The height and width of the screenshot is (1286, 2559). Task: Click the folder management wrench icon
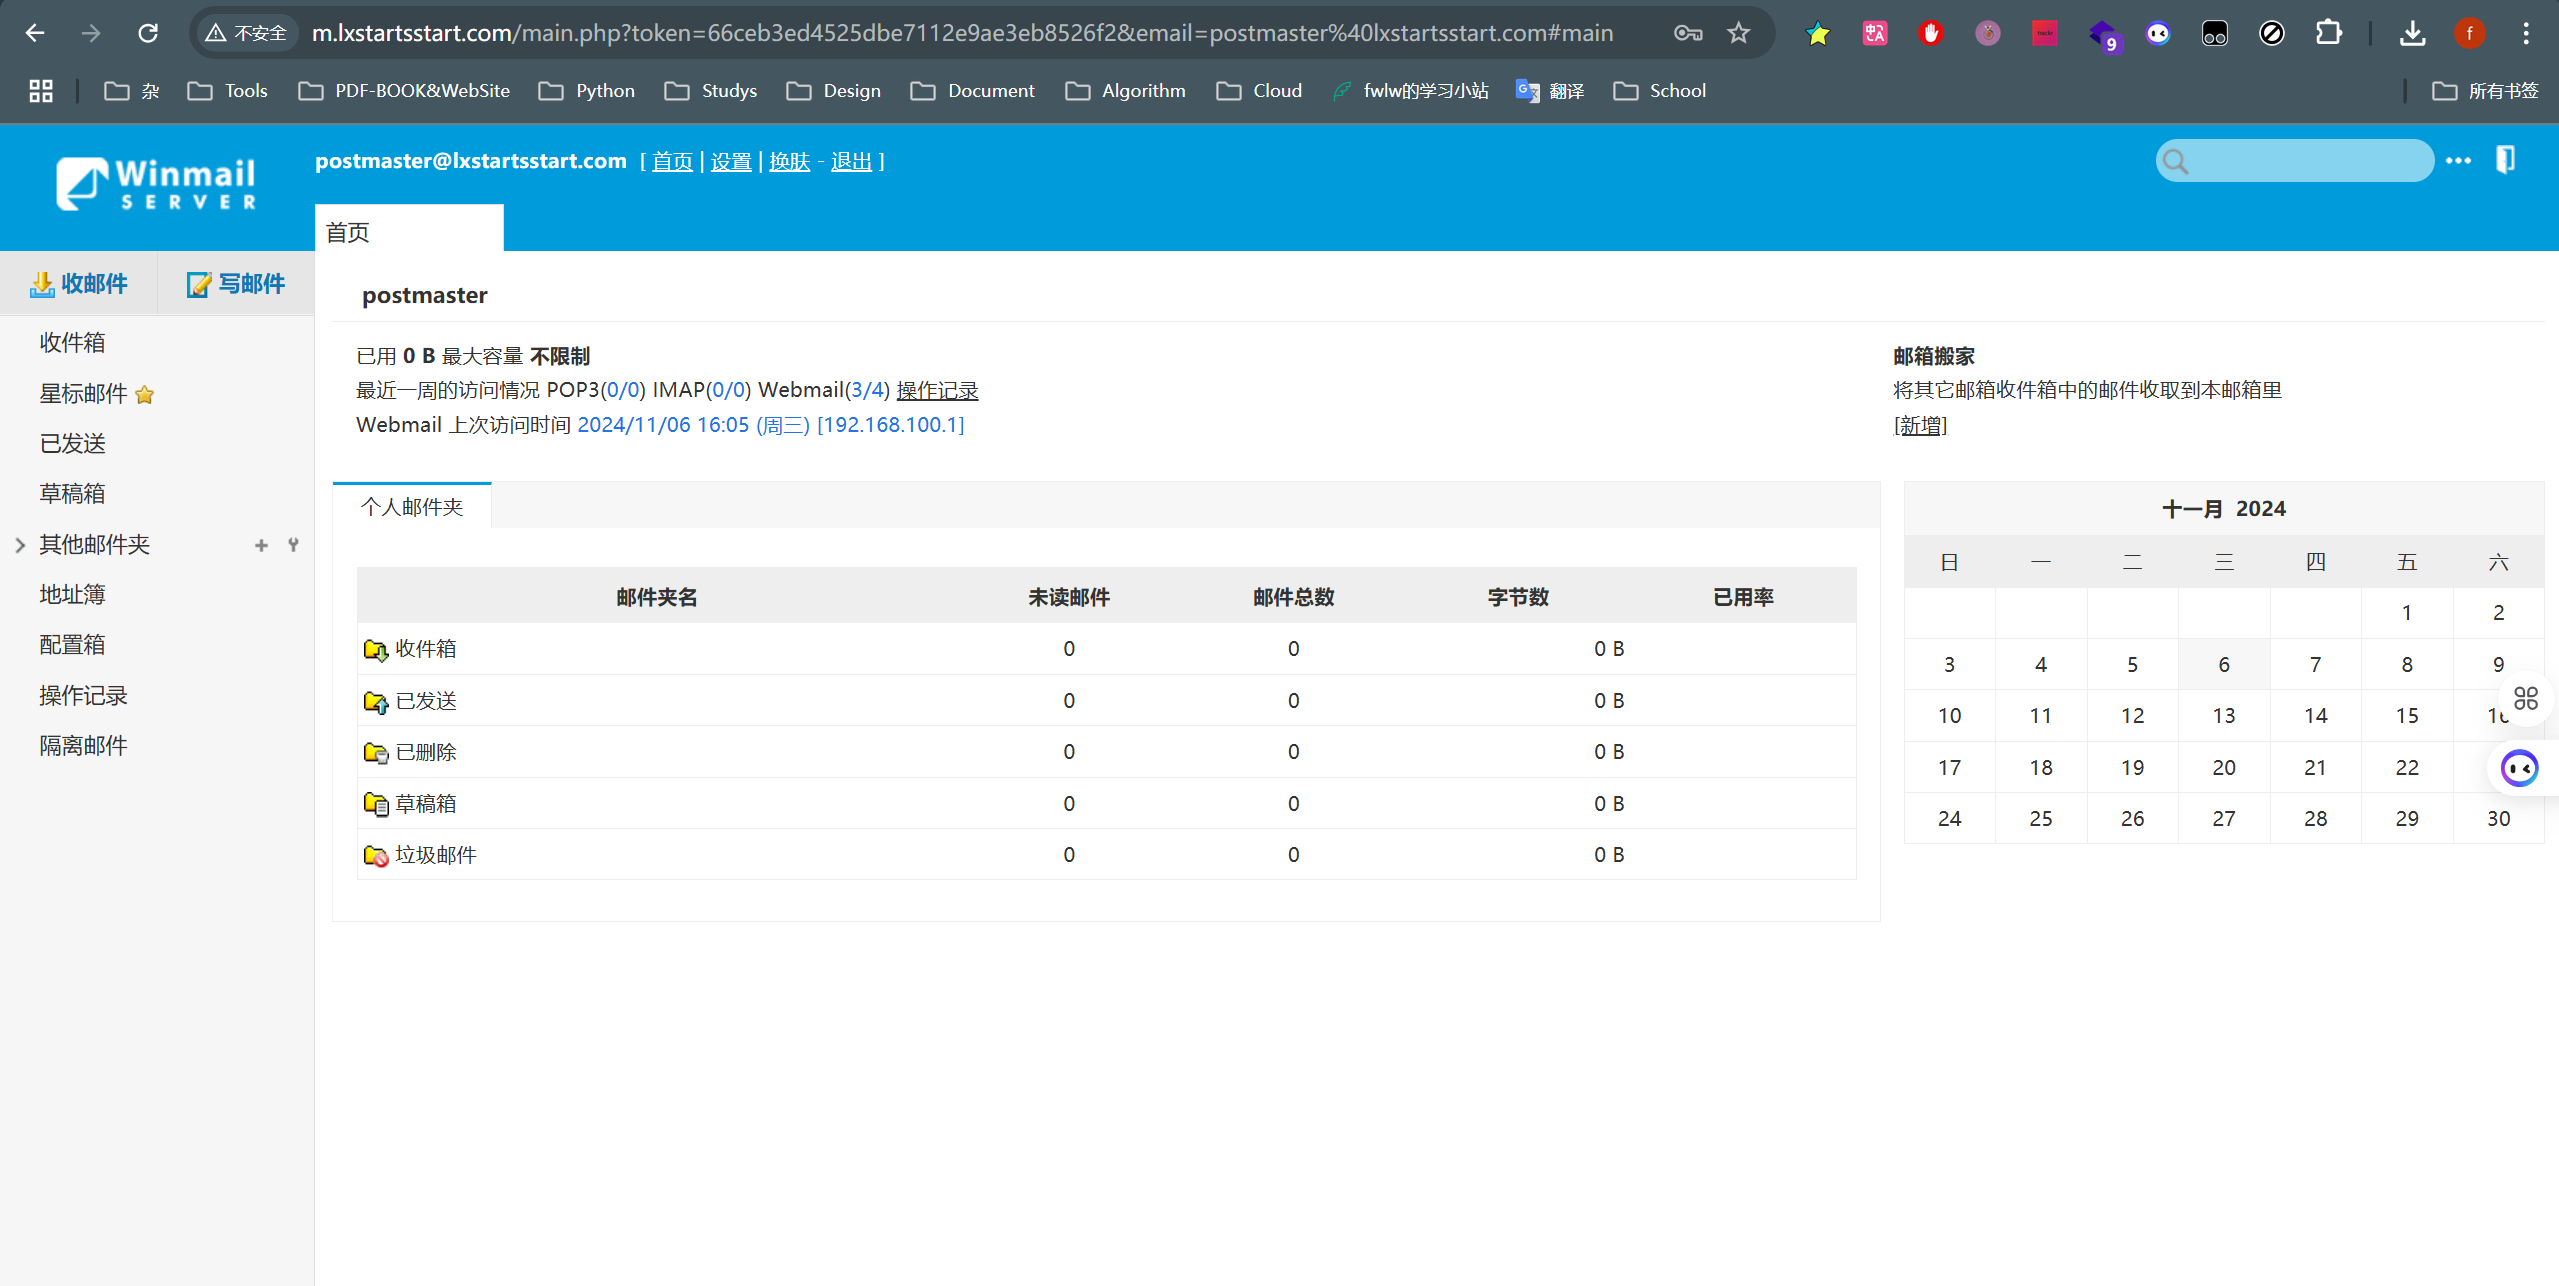[293, 545]
